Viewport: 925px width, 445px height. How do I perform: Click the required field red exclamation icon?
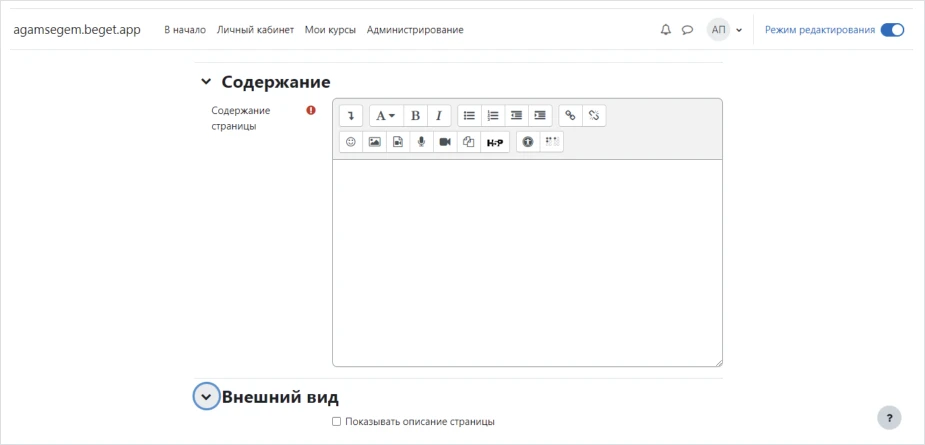point(311,110)
